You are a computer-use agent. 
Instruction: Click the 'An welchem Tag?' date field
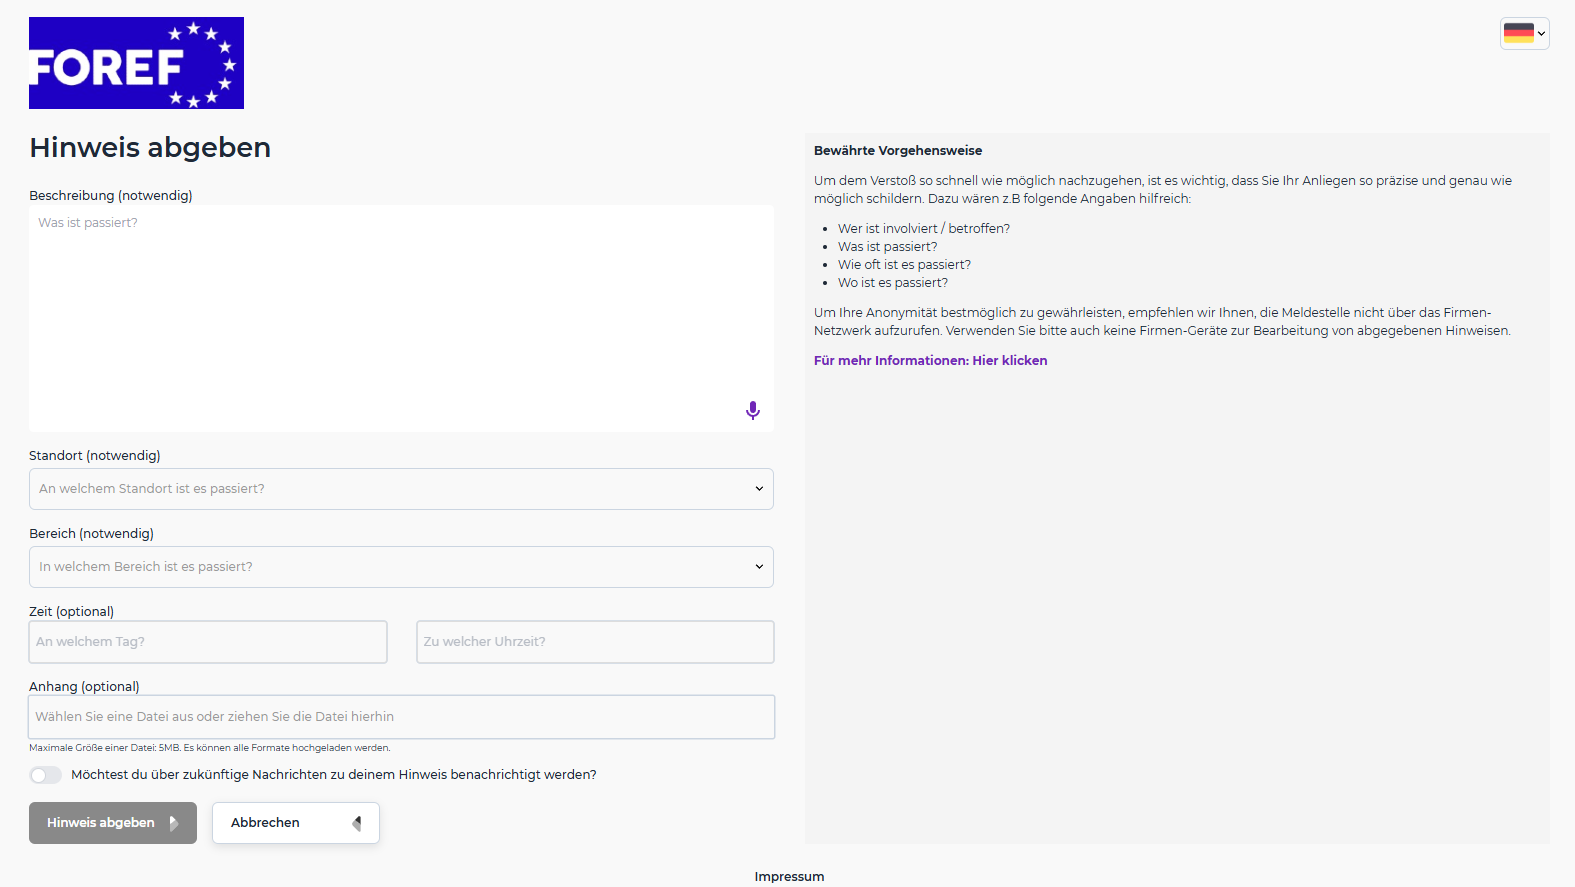point(208,642)
